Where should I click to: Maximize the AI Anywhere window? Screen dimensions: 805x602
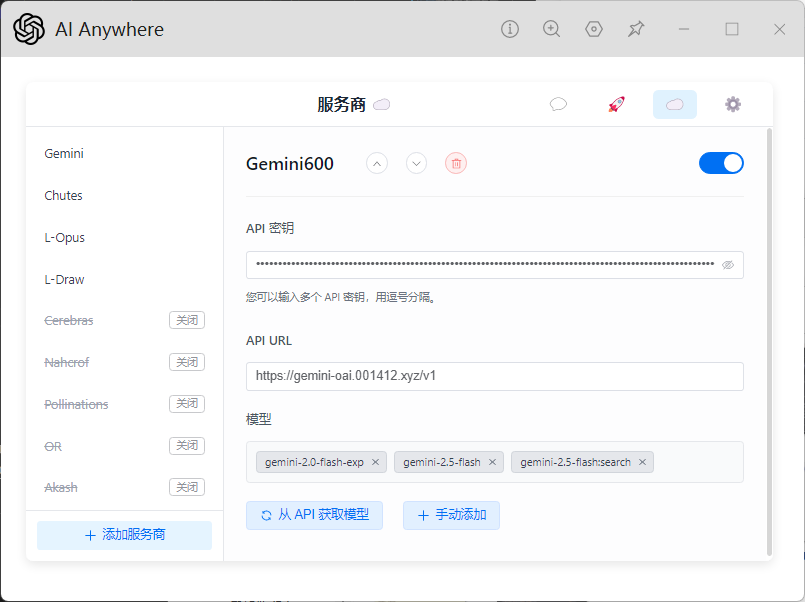point(732,29)
